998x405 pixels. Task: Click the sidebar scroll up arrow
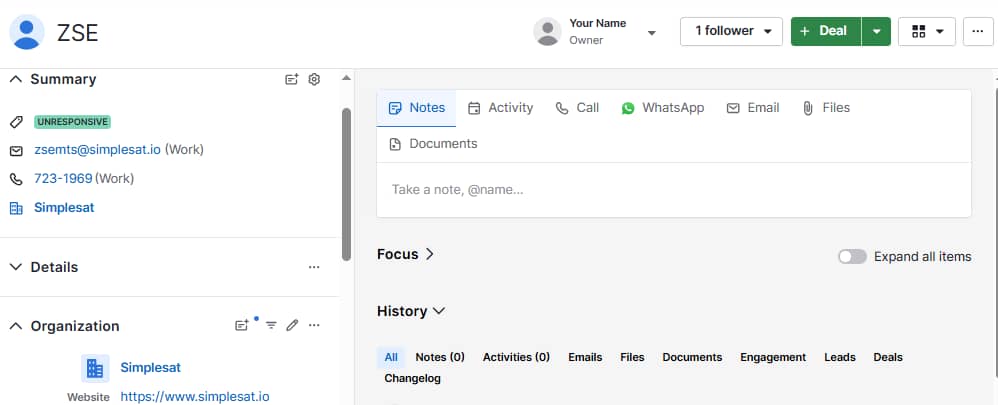346,78
